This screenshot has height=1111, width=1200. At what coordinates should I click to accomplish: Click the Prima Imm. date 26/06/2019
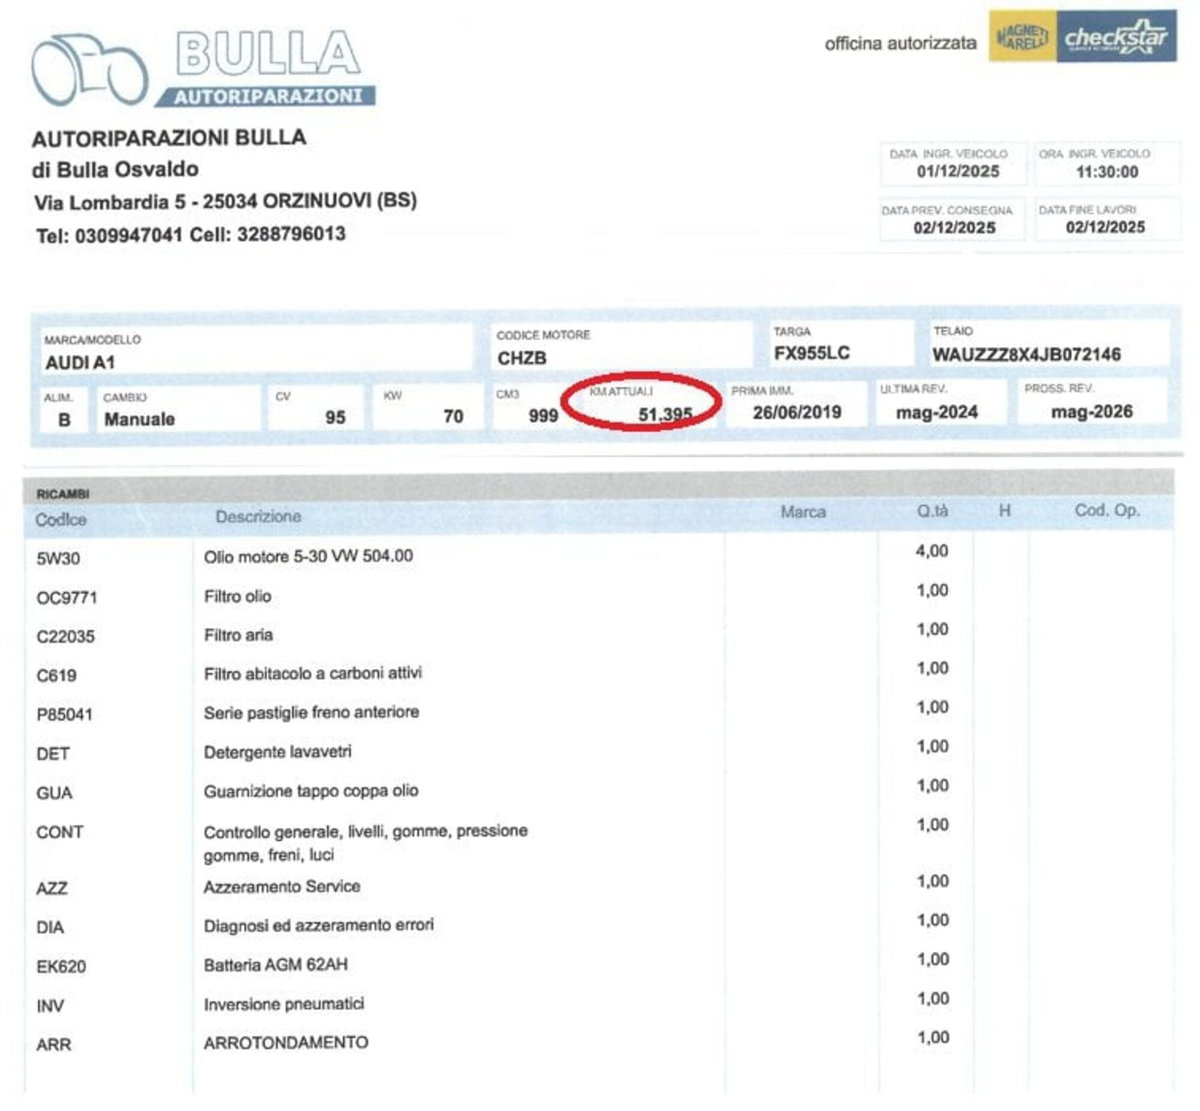coord(797,412)
